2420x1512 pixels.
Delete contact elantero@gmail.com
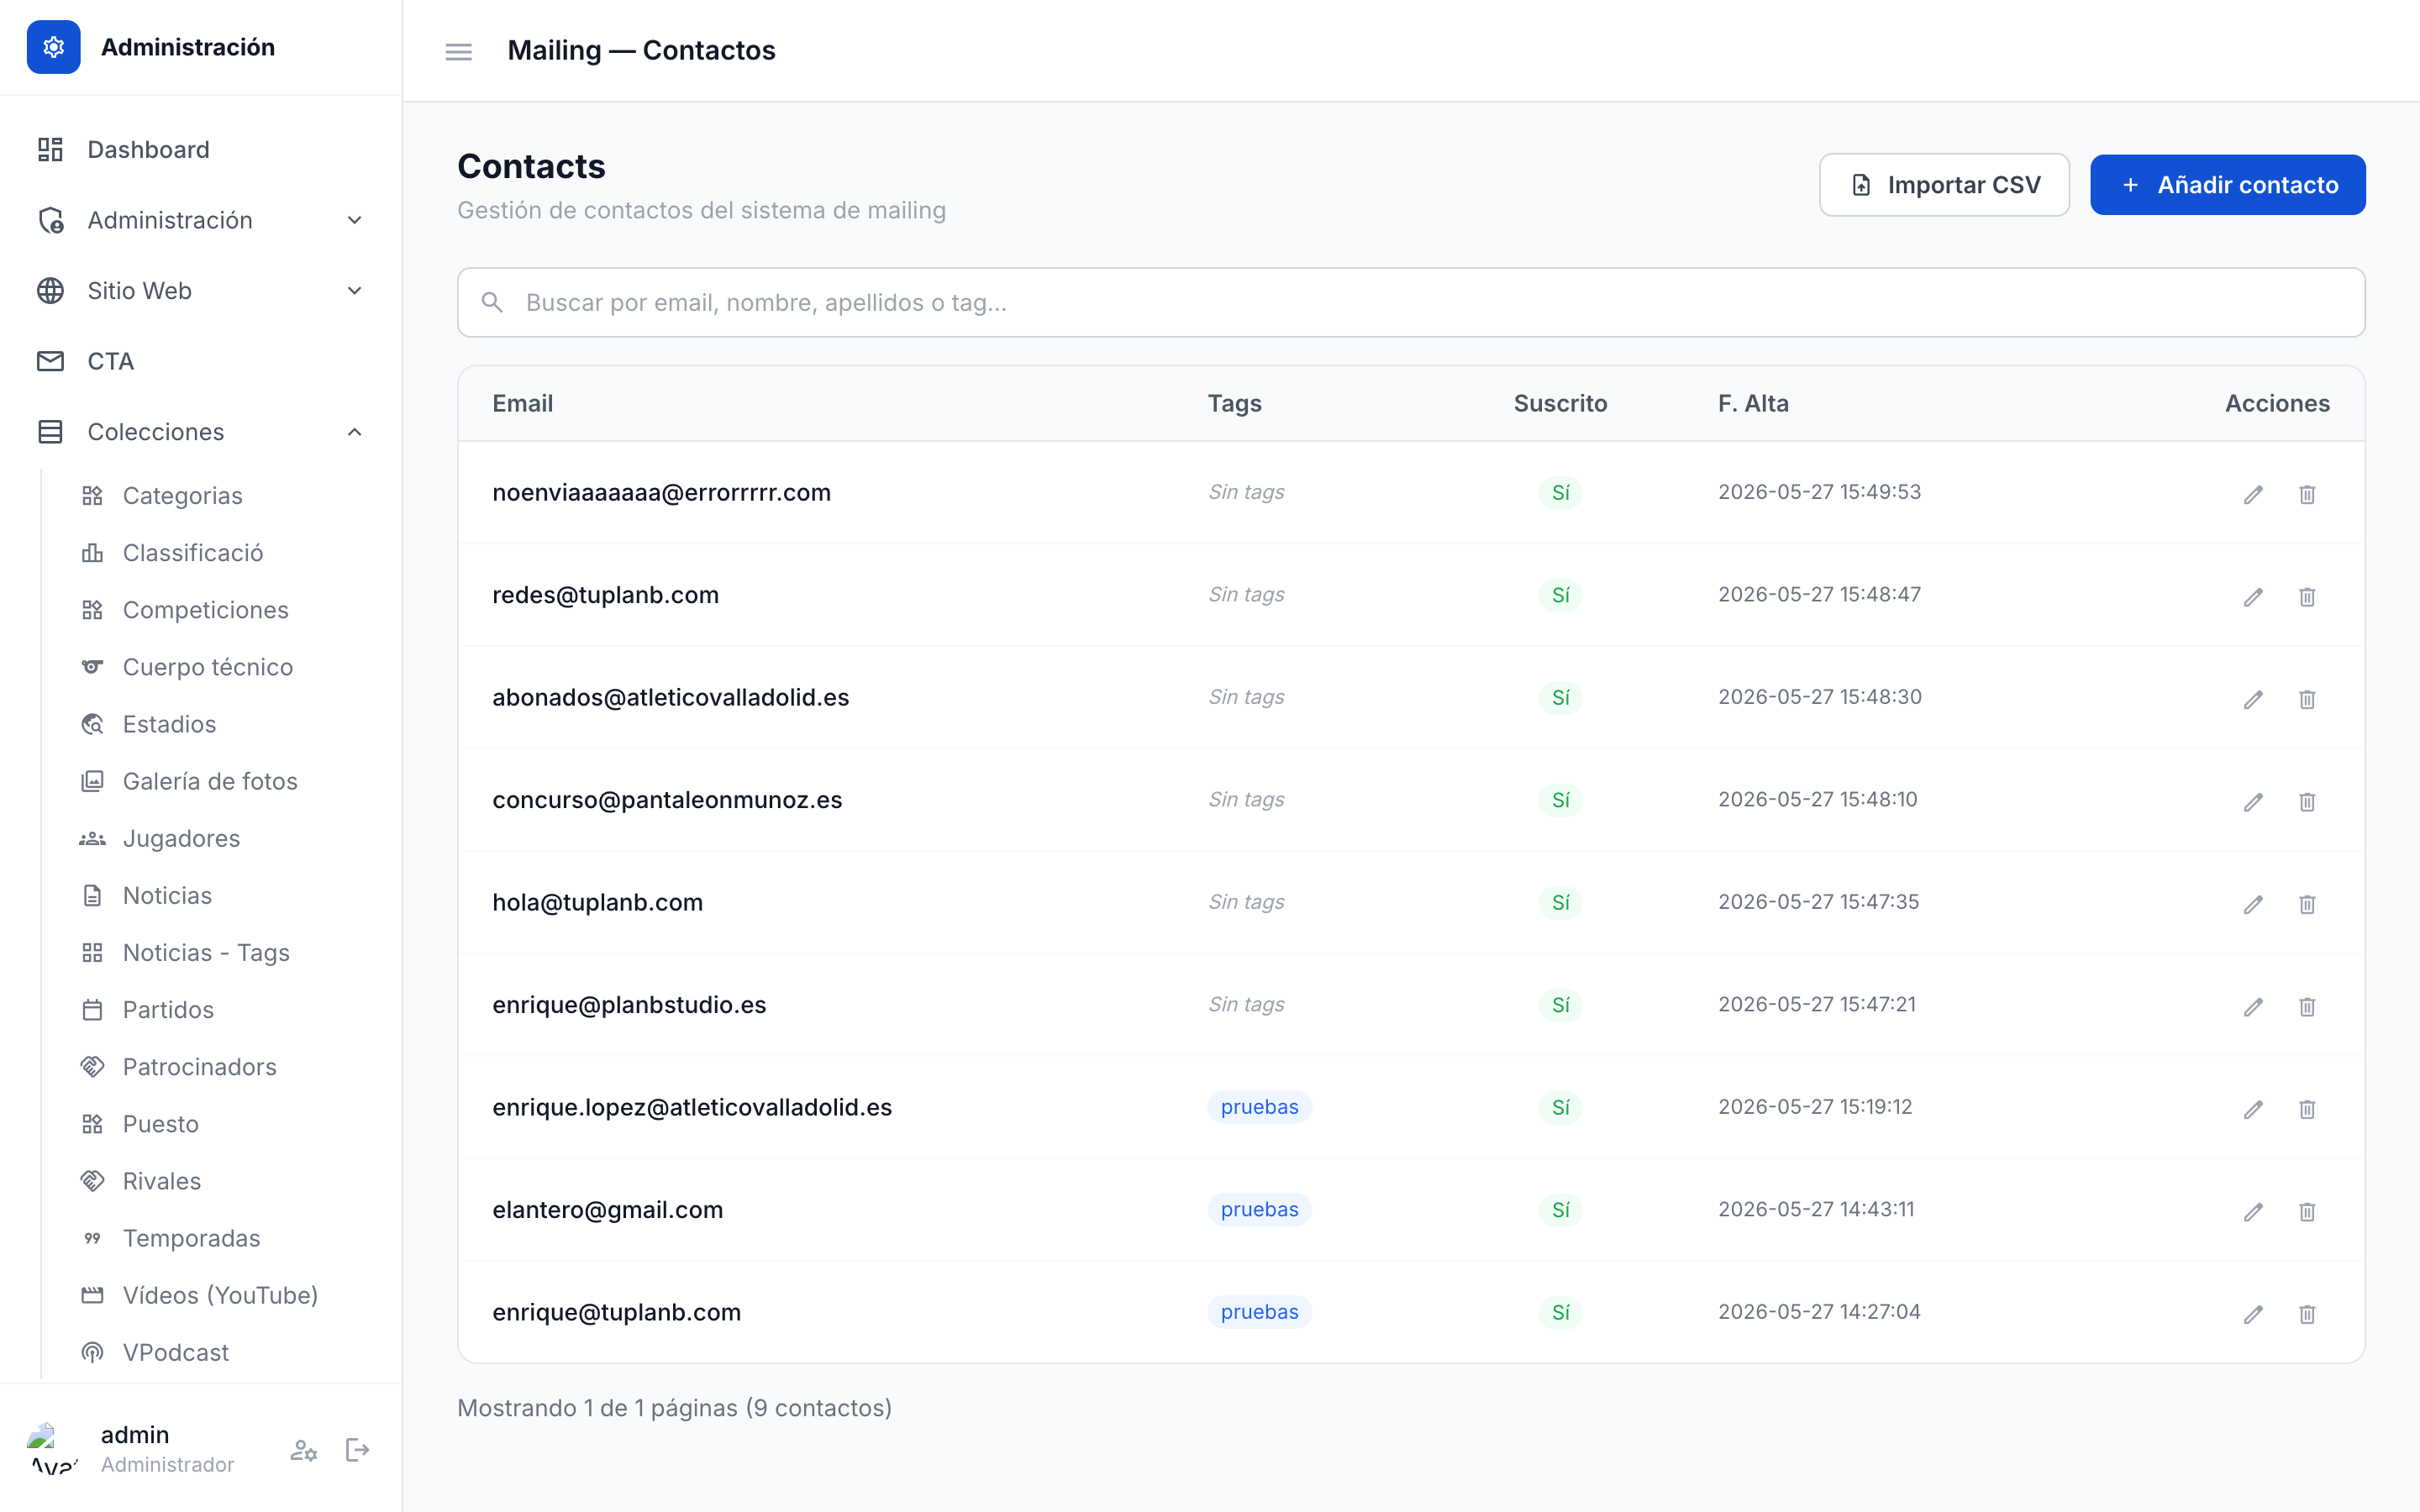2307,1211
